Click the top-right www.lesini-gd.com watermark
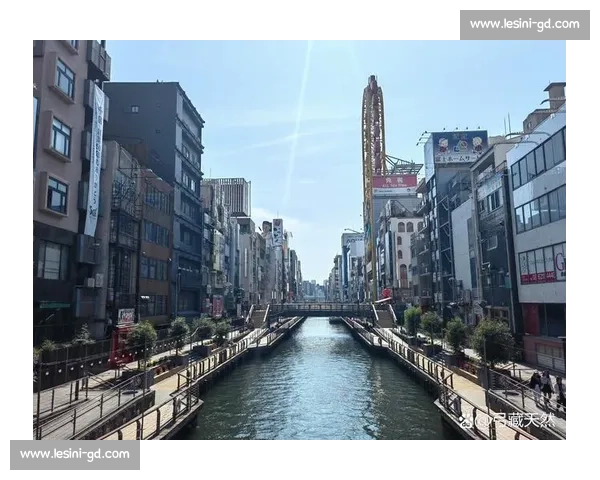 pos(525,25)
